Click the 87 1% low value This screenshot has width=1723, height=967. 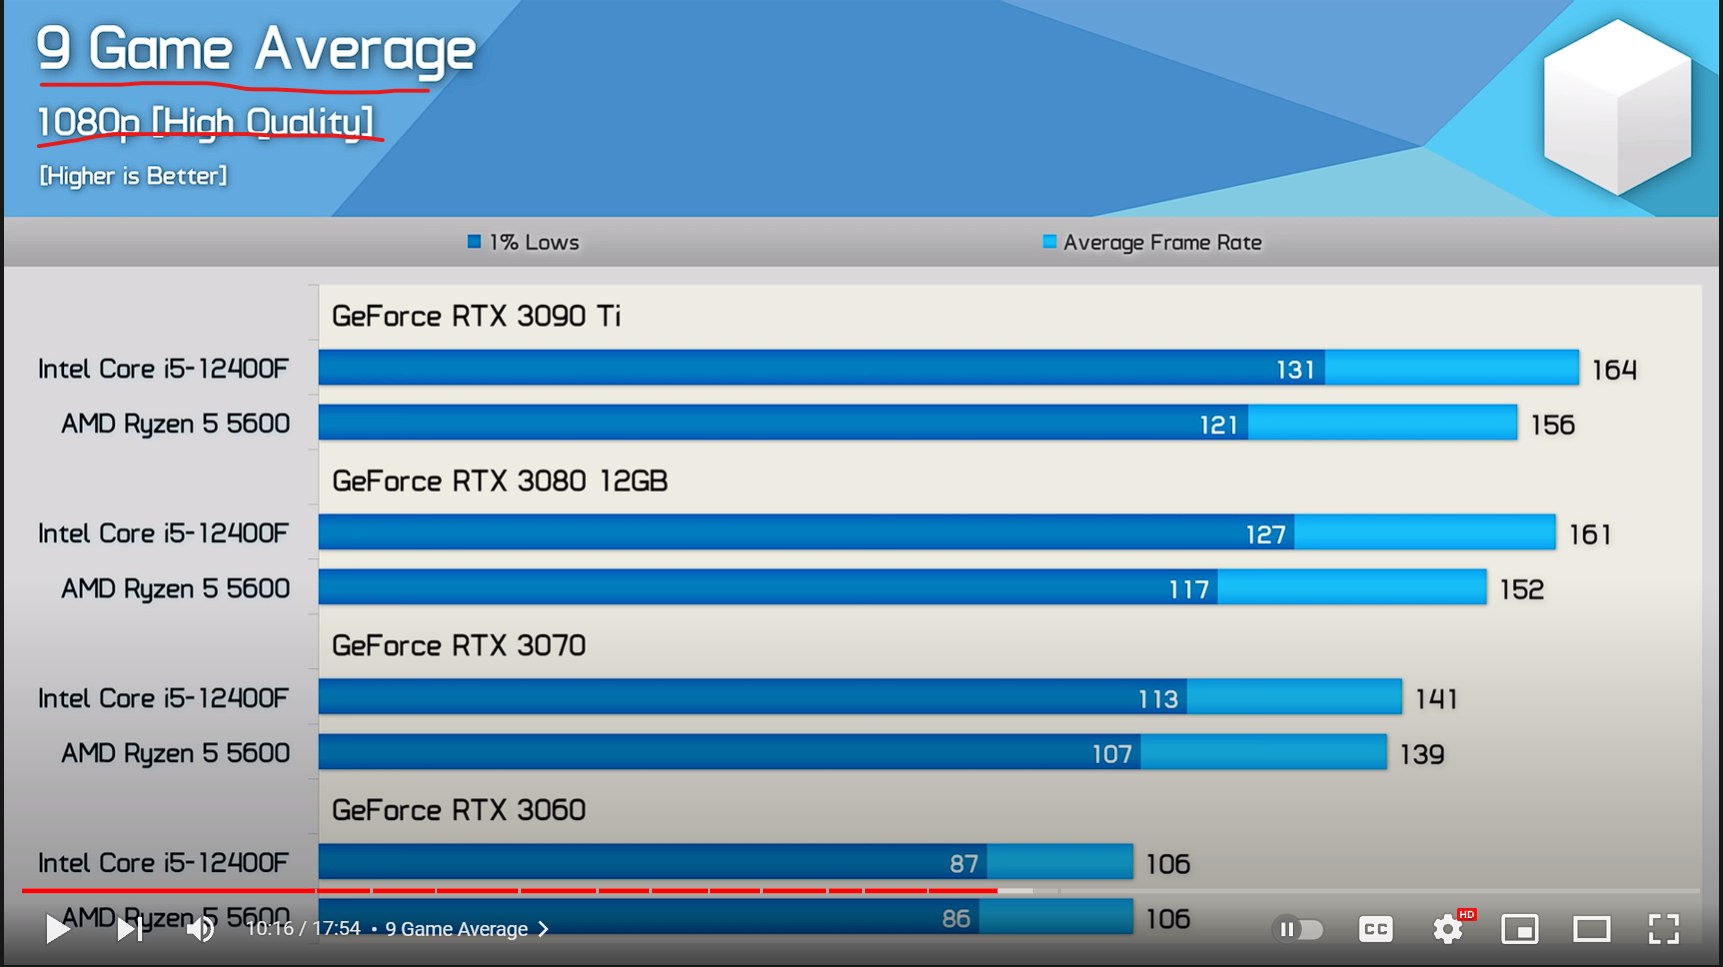[964, 864]
